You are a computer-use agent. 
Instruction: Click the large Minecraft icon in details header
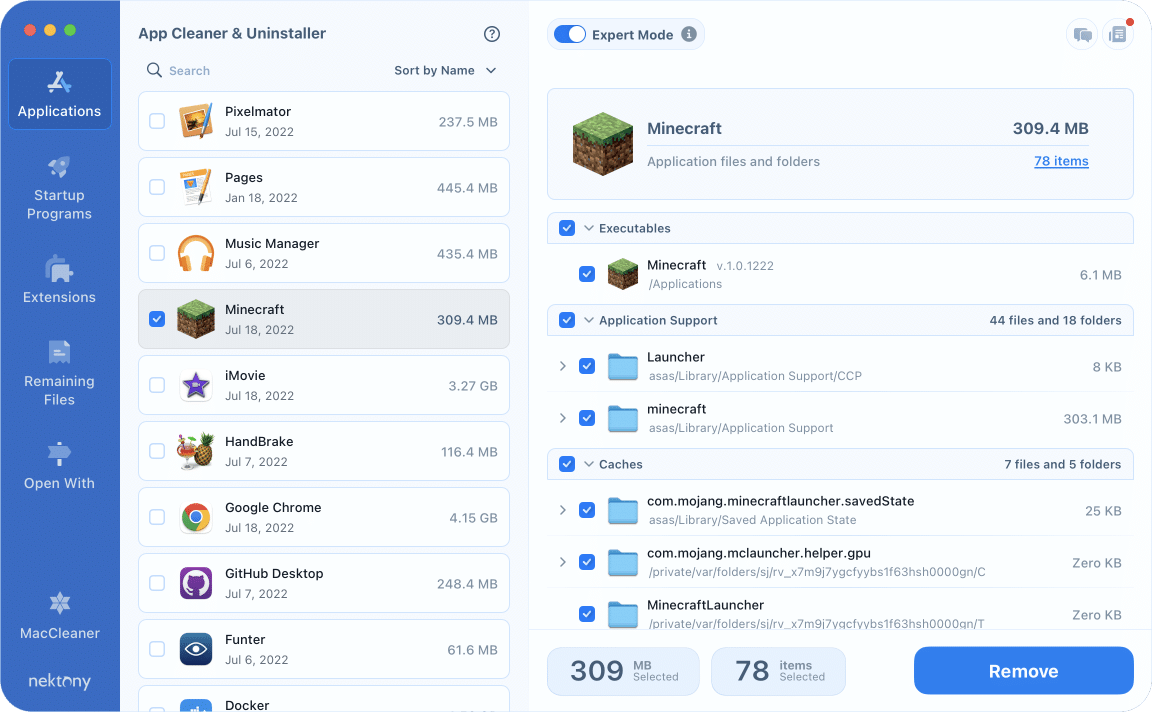pos(602,144)
